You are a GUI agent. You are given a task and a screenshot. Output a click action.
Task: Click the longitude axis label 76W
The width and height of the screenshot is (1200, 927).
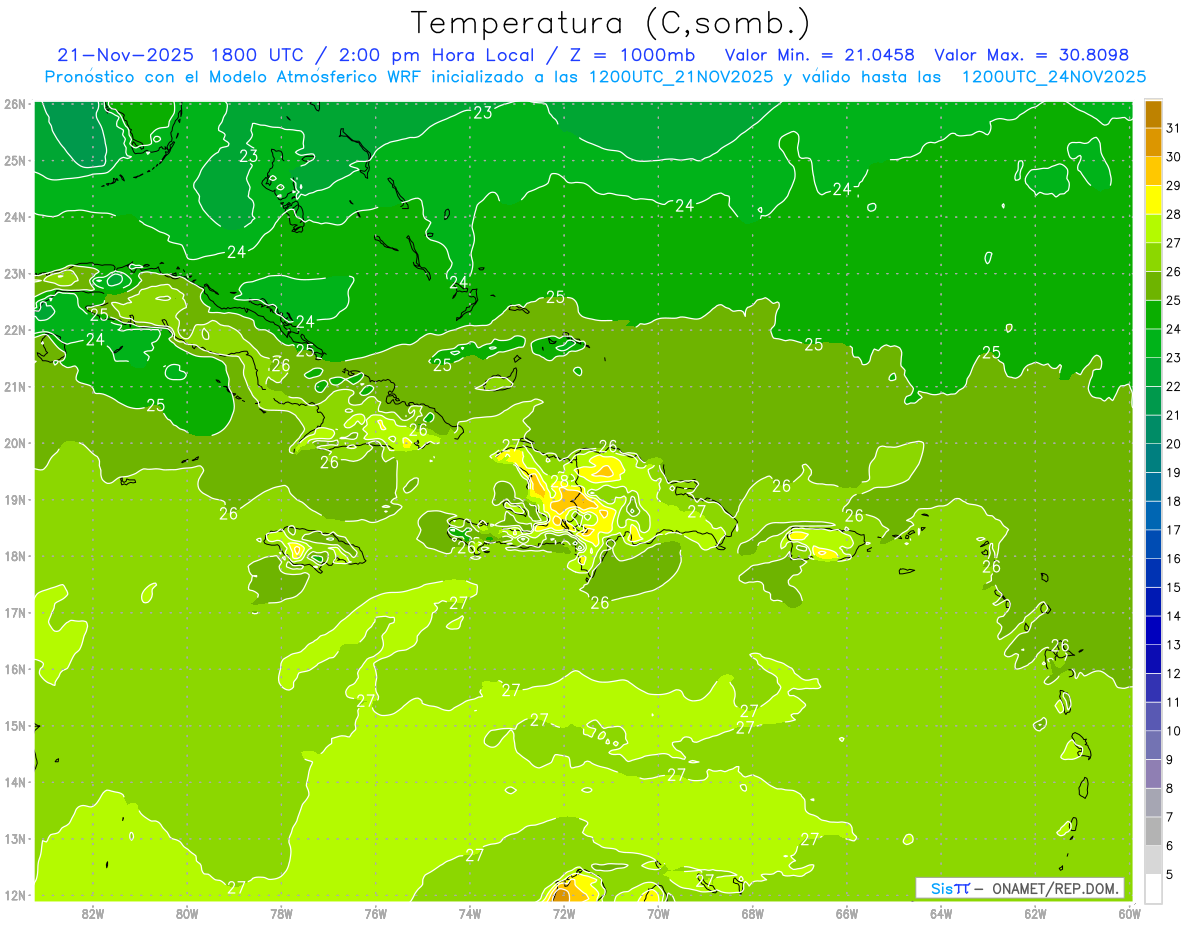point(376,913)
